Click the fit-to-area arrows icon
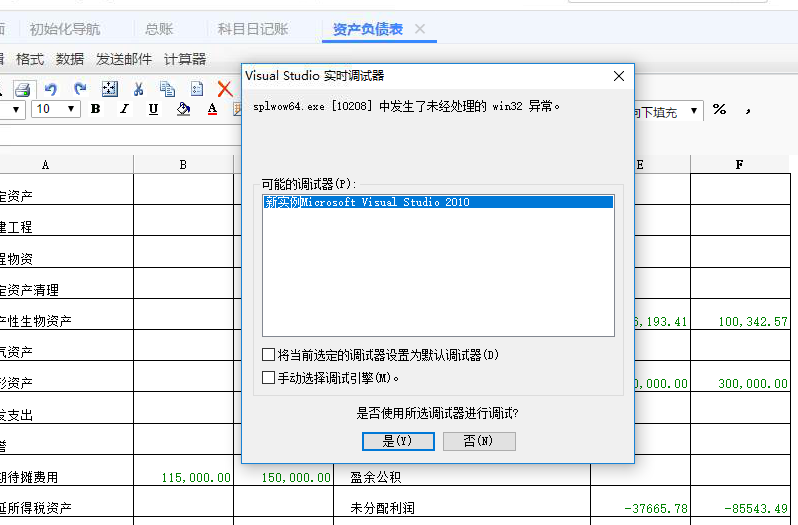Image resolution: width=798 pixels, height=525 pixels. 109,89
